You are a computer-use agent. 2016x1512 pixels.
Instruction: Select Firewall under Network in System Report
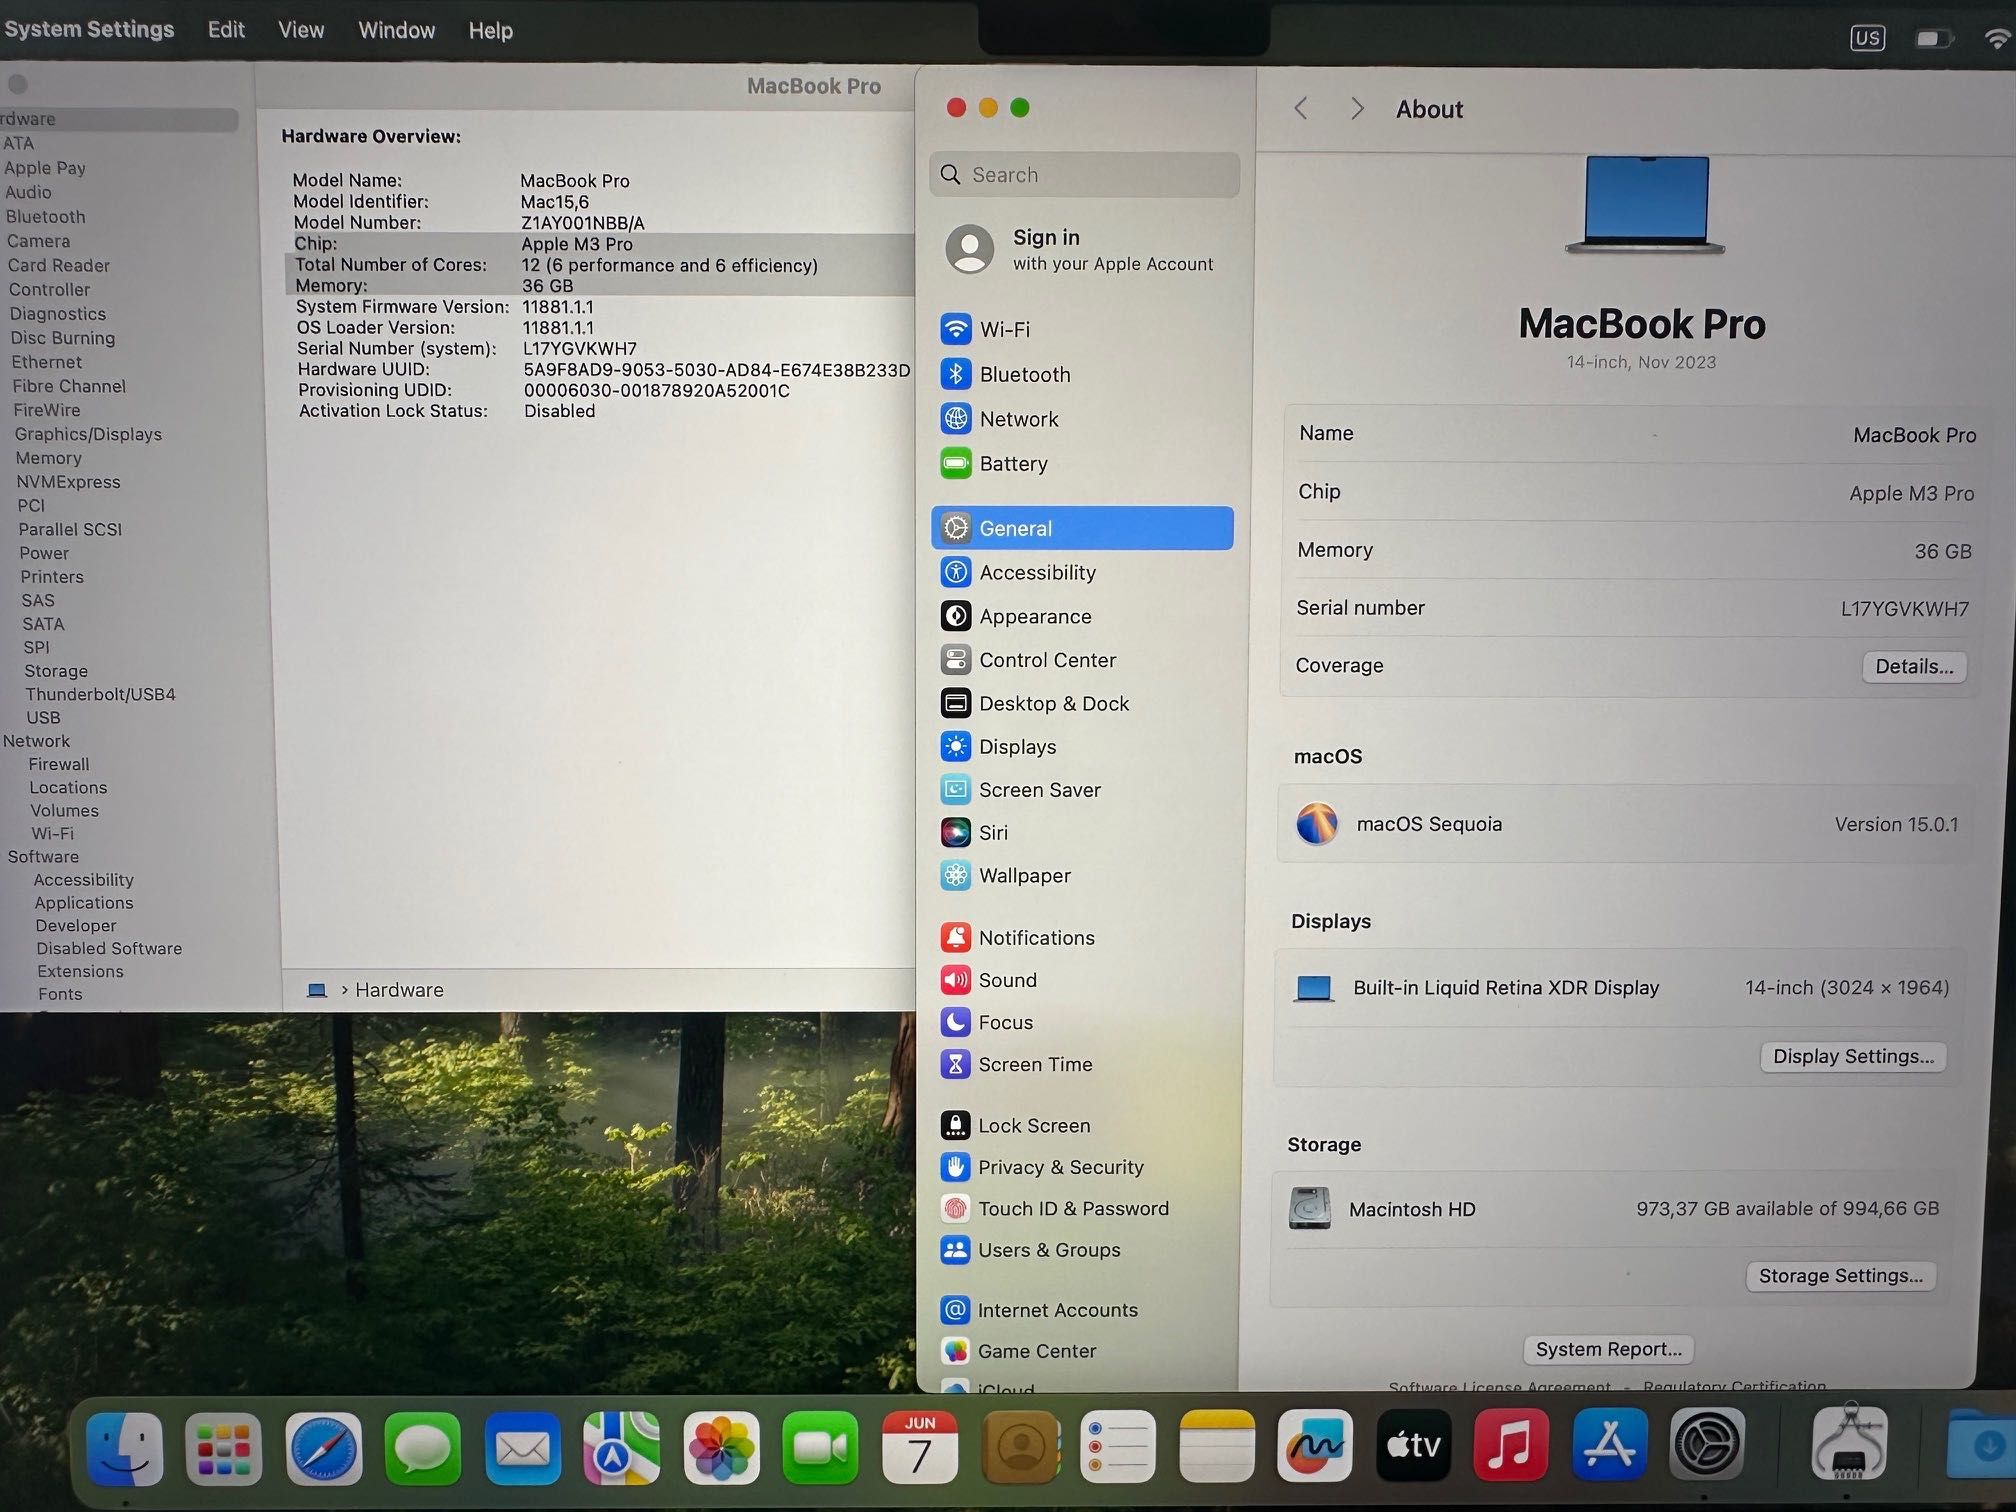[59, 764]
